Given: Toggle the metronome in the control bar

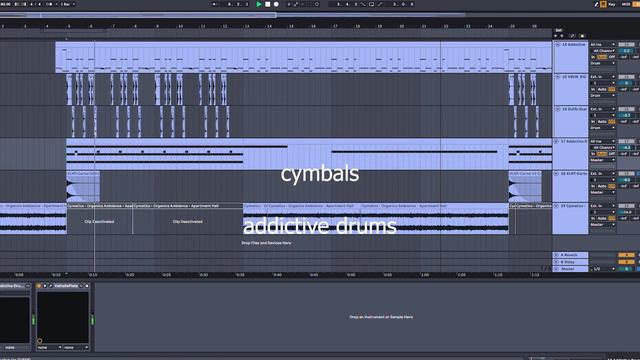Looking at the screenshot, I should tap(49, 4).
